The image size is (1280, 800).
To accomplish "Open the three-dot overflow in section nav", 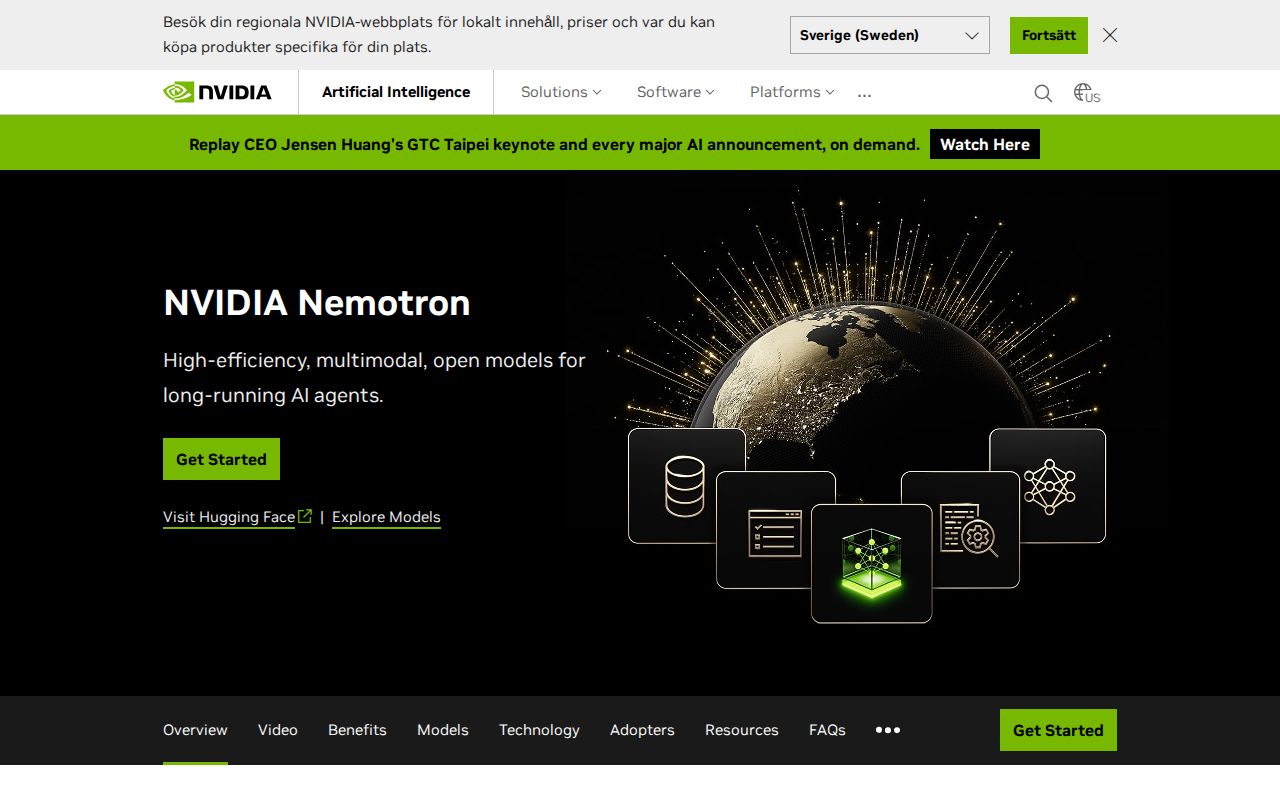I will (x=888, y=730).
